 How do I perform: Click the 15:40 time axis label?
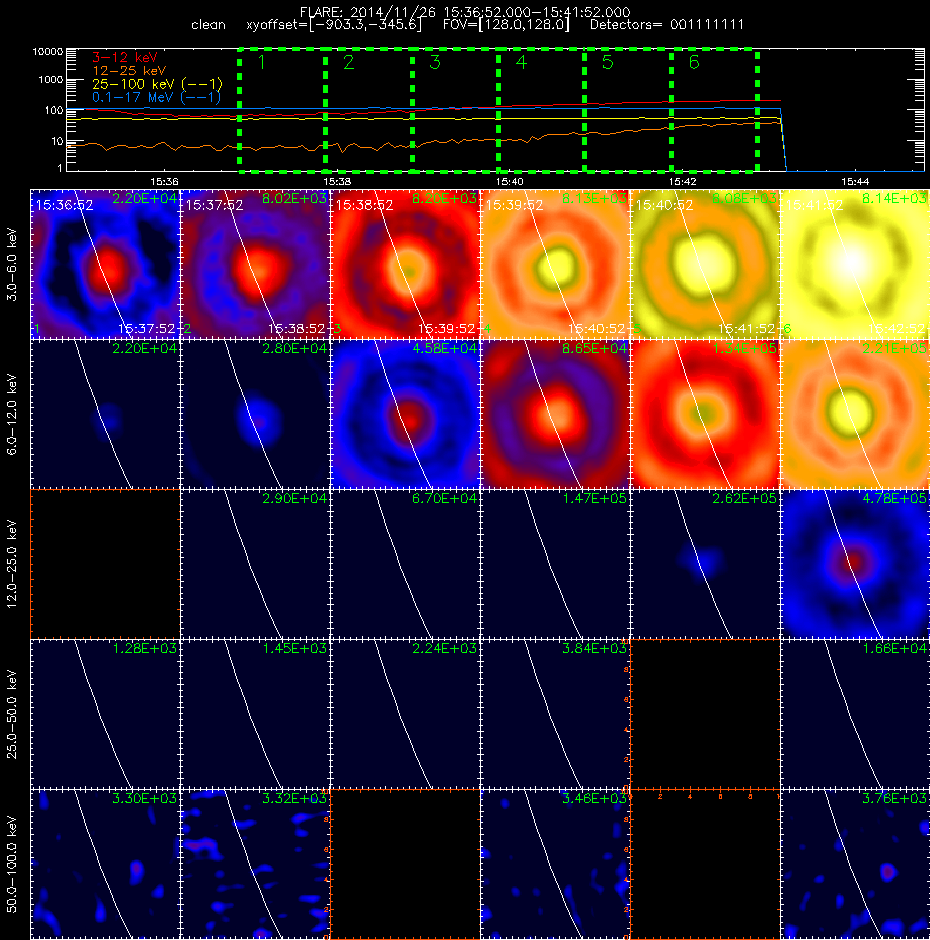coord(510,181)
